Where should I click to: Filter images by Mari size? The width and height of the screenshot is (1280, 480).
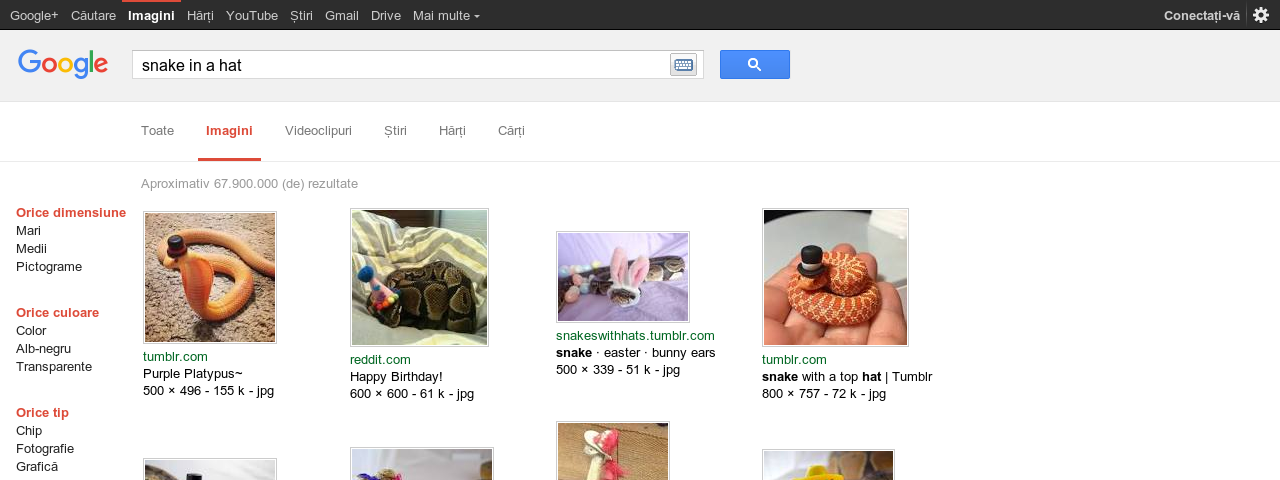point(28,231)
